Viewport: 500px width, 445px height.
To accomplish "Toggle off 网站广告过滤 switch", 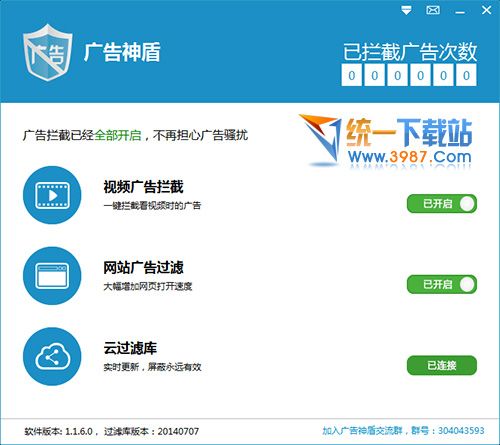I will click(442, 284).
